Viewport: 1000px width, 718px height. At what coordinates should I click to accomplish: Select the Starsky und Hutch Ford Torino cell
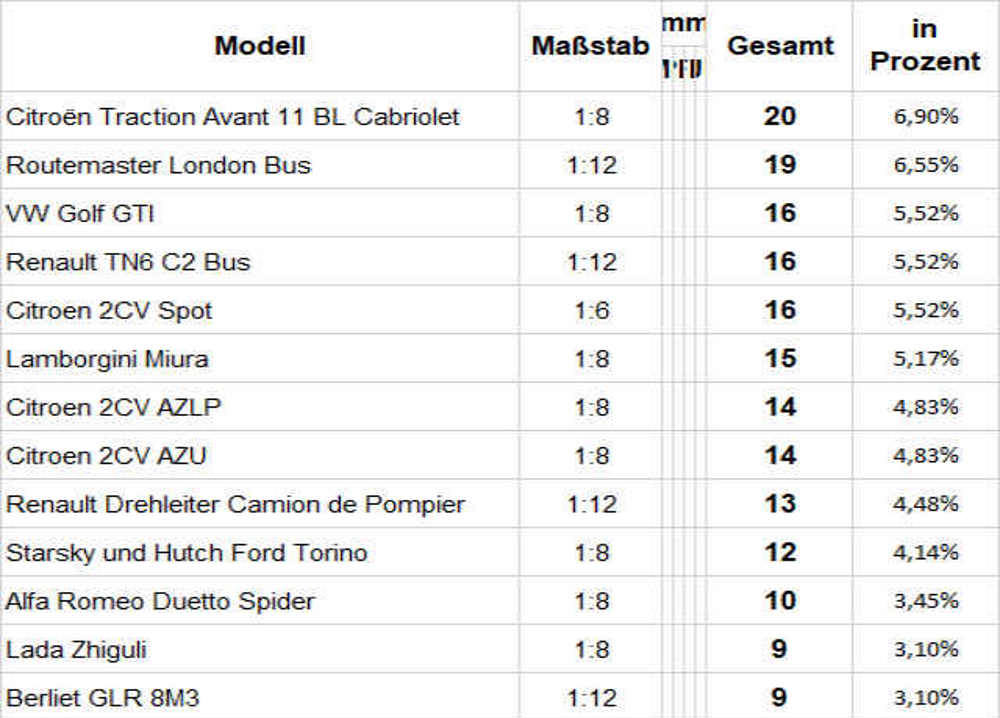pos(186,552)
